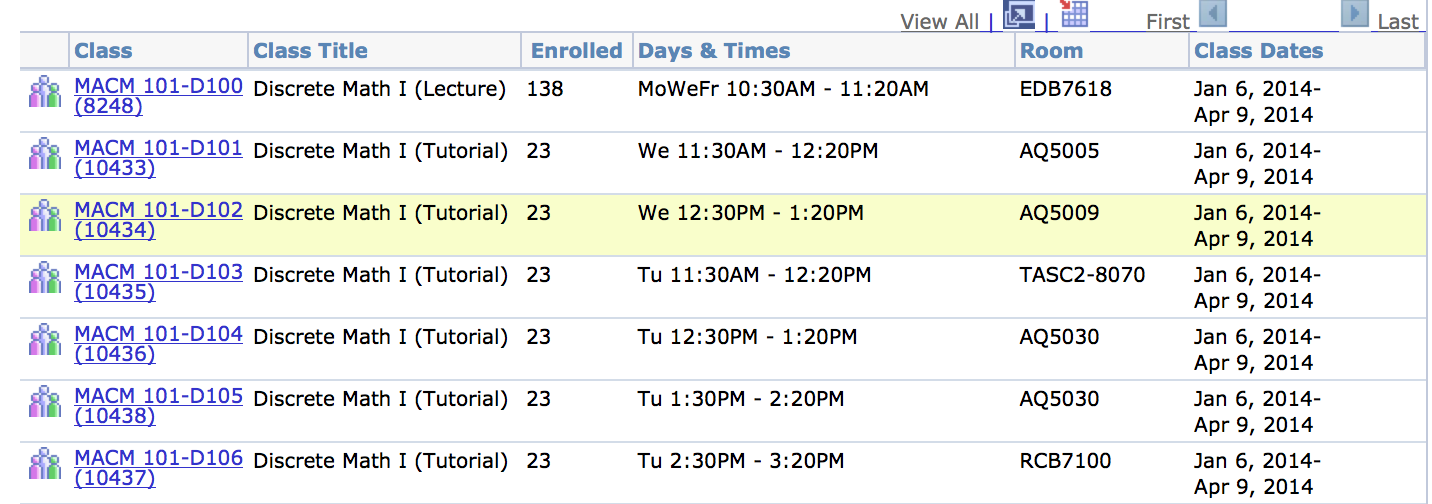
Task: Open class roster icon for MACM 101-D105
Action: (x=45, y=402)
